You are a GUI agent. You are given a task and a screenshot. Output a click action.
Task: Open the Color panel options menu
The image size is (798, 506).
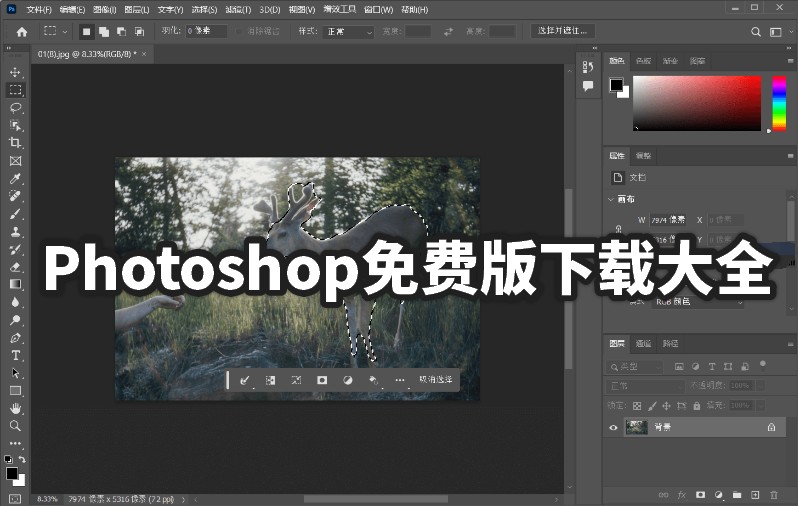pyautogui.click(x=791, y=61)
